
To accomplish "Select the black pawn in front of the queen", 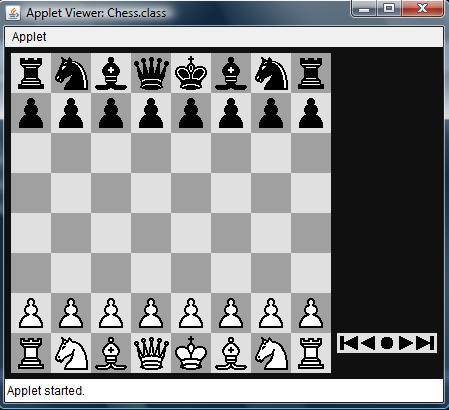I will tap(151, 113).
